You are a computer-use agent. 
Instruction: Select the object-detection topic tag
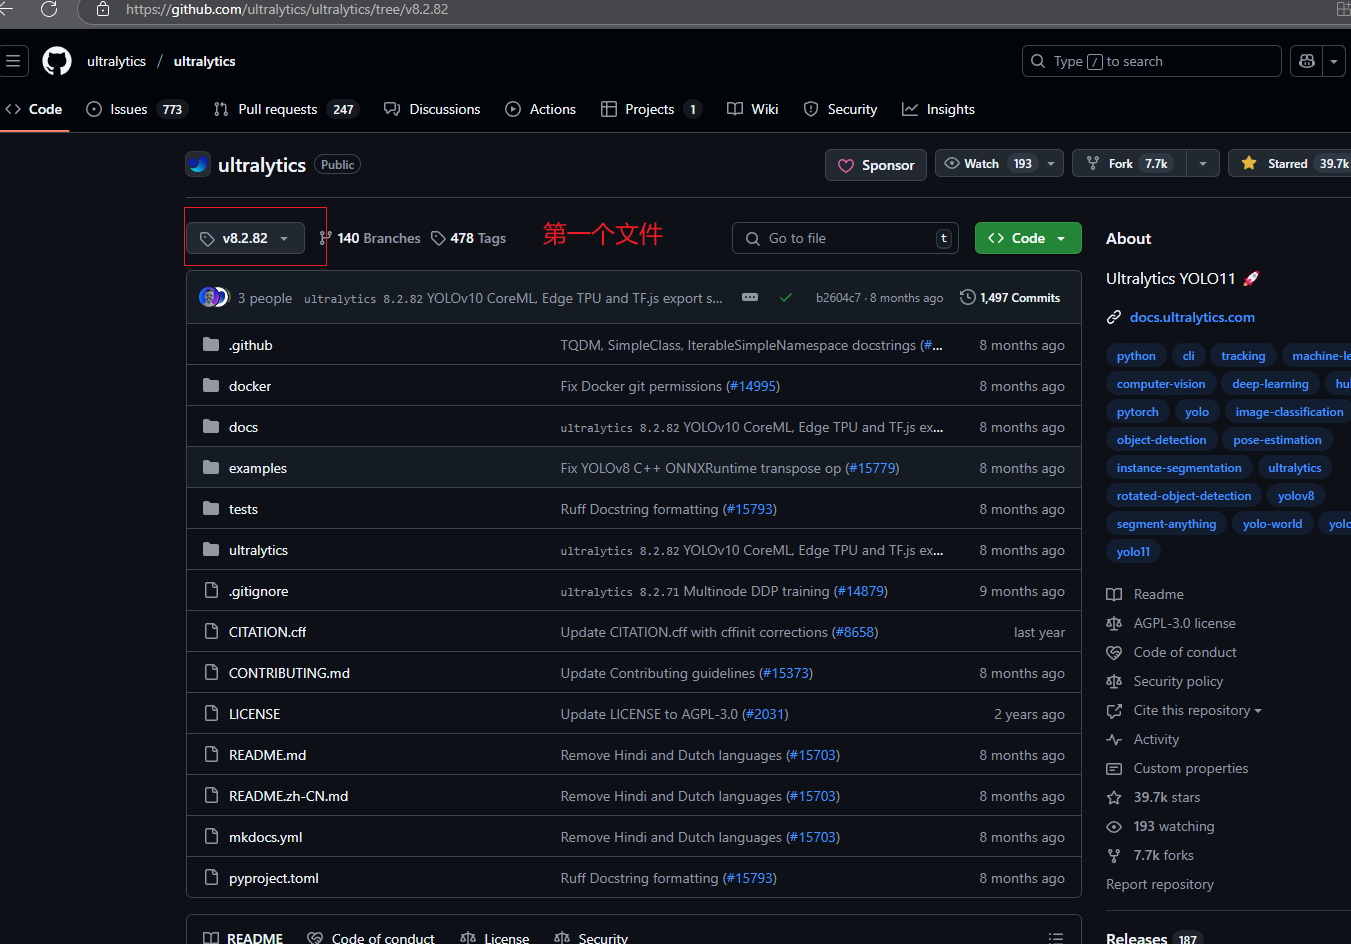tap(1161, 440)
